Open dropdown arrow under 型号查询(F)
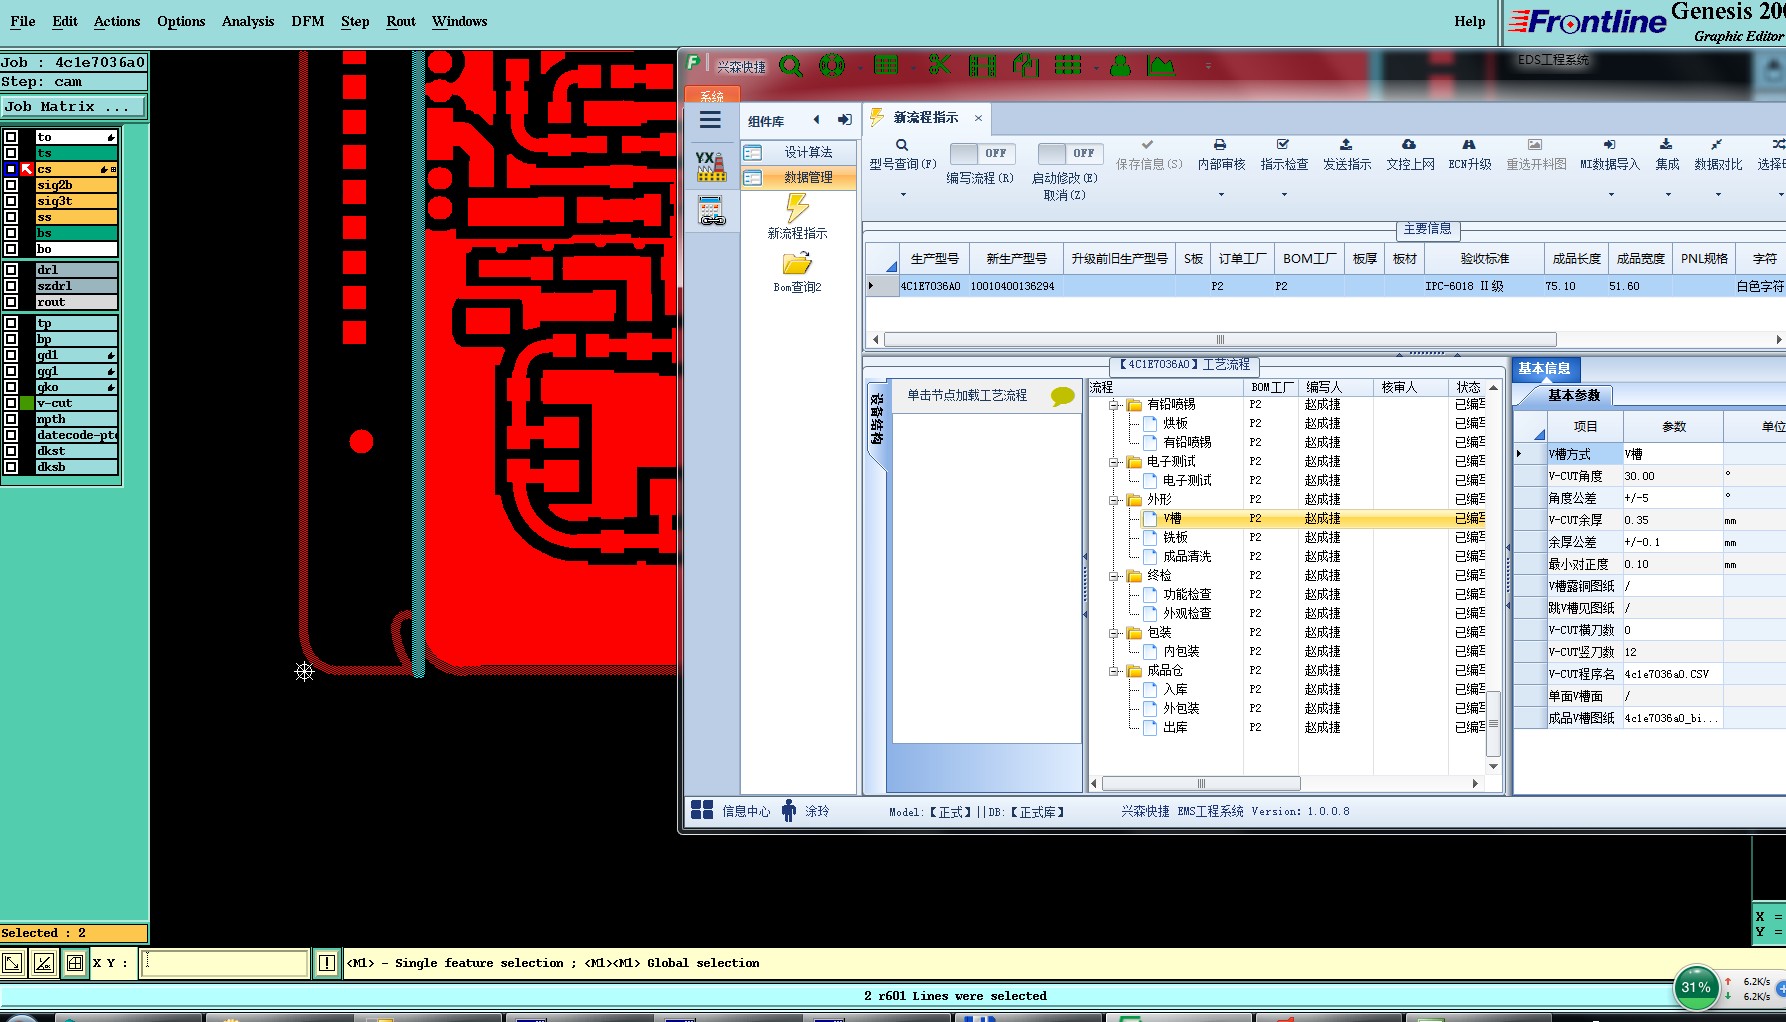 click(902, 195)
